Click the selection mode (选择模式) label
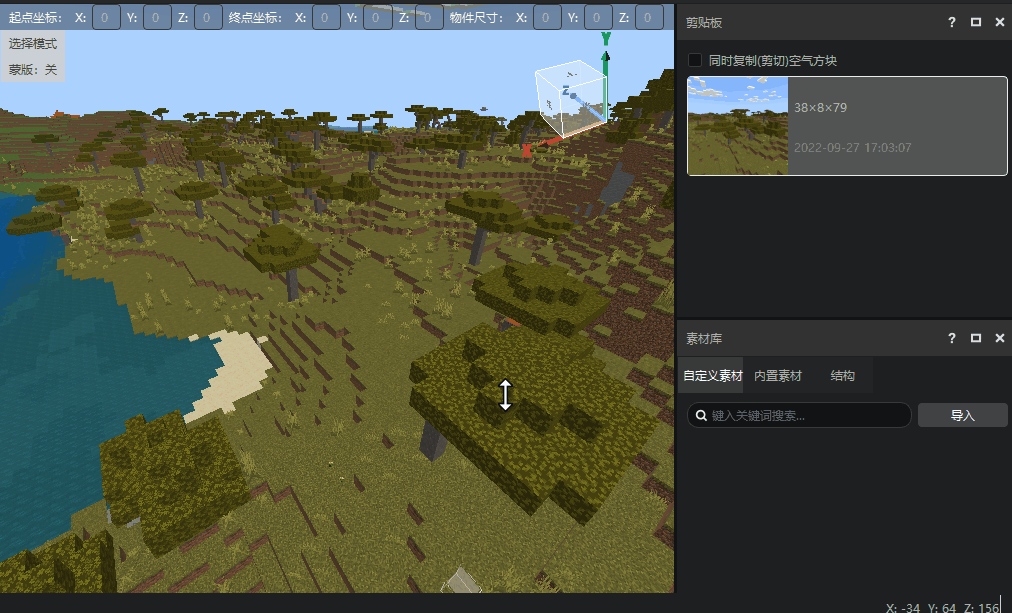The width and height of the screenshot is (1012, 613). [x=33, y=44]
